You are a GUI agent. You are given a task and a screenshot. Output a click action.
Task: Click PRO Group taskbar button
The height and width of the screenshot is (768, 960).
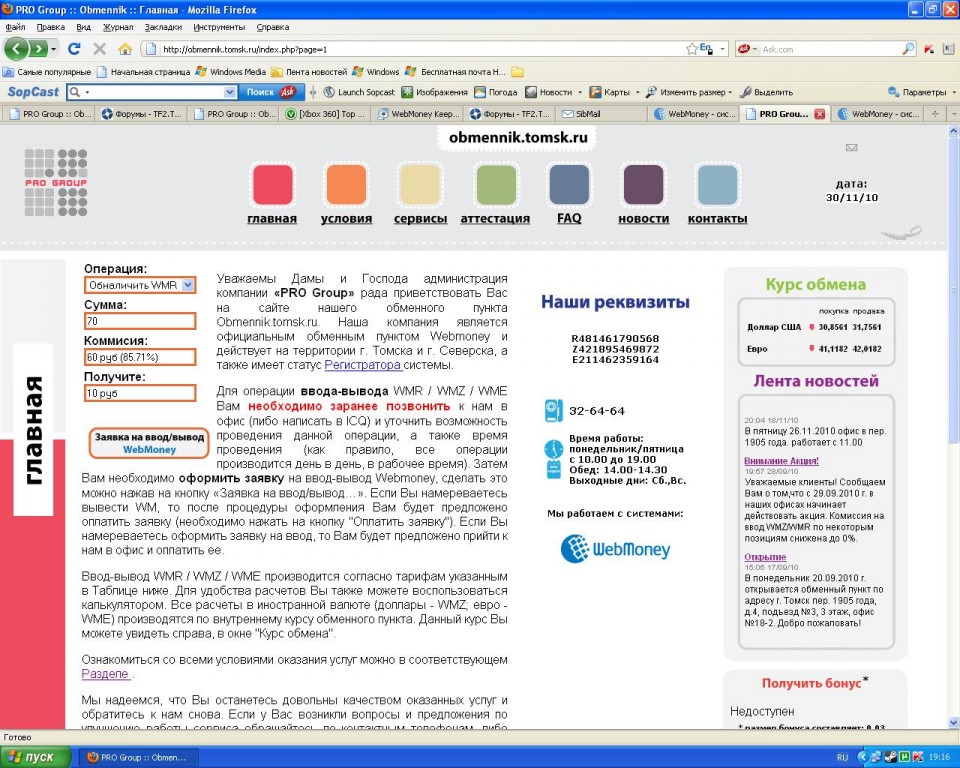pyautogui.click(x=137, y=758)
